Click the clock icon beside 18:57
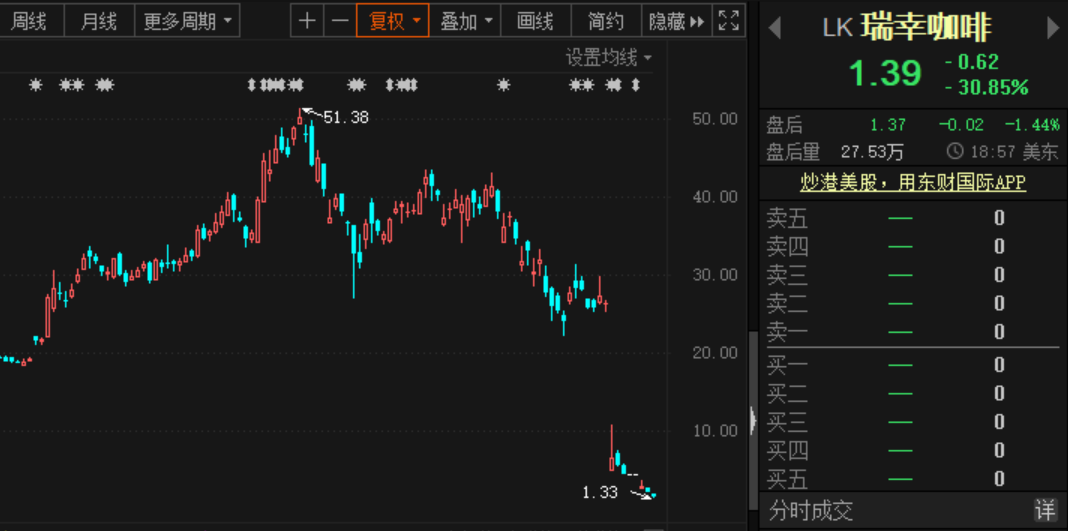This screenshot has width=1068, height=531. point(955,152)
